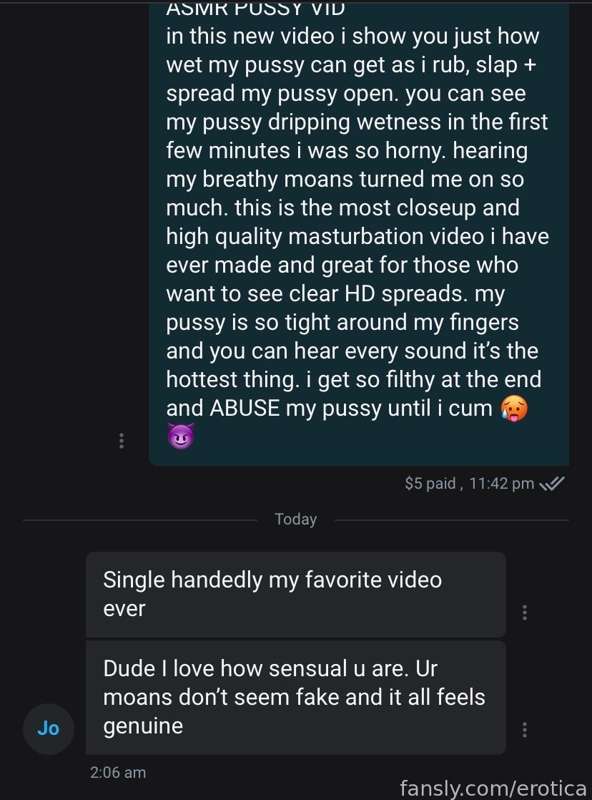Click the double checkmark read receipt
Screen dimensions: 592x800
point(552,483)
